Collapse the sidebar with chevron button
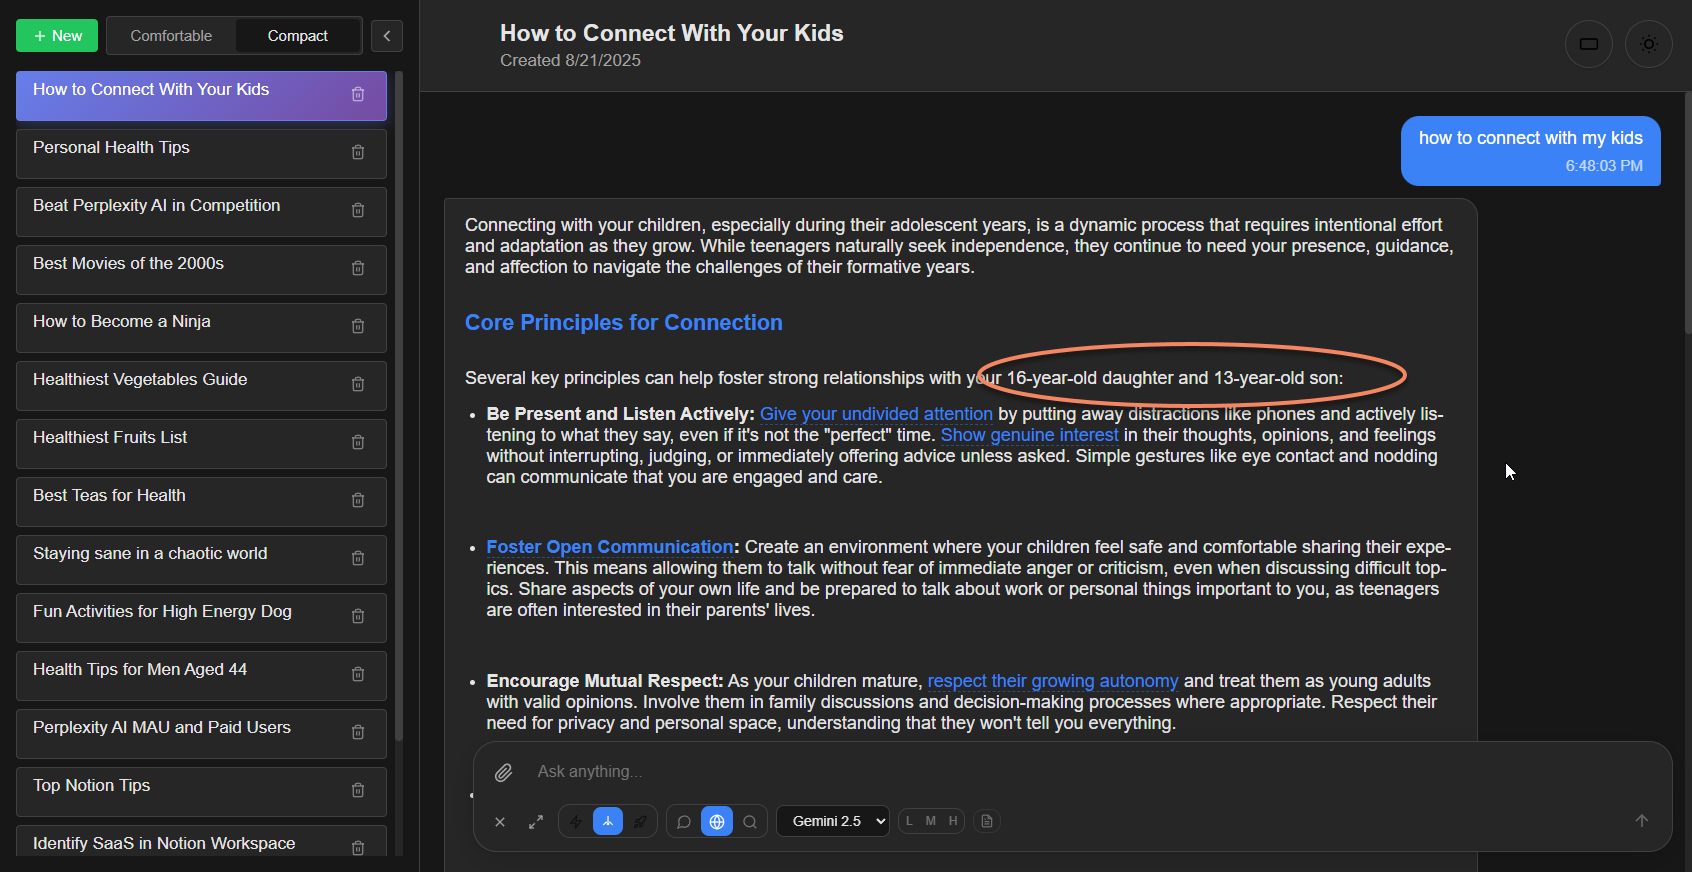Viewport: 1692px width, 872px height. click(x=387, y=36)
